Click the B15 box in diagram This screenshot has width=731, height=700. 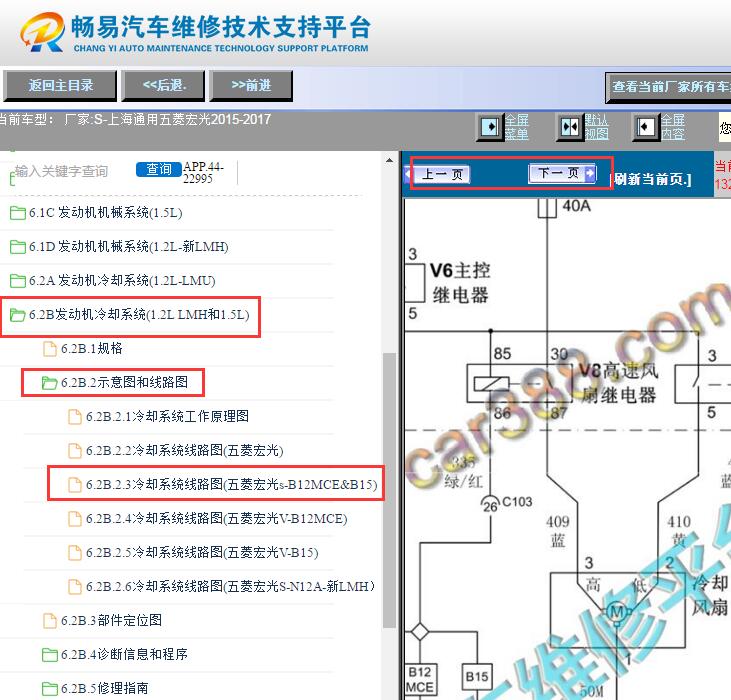tap(477, 677)
